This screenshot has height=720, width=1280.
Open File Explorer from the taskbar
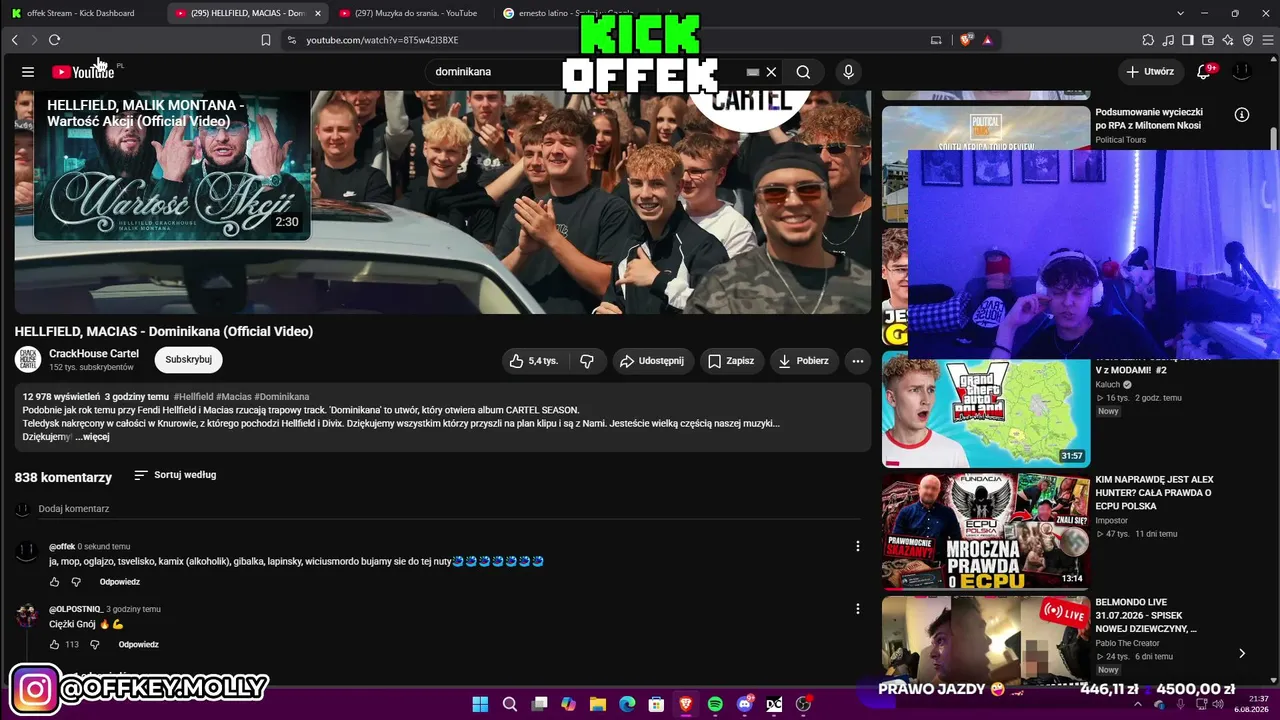(x=597, y=704)
